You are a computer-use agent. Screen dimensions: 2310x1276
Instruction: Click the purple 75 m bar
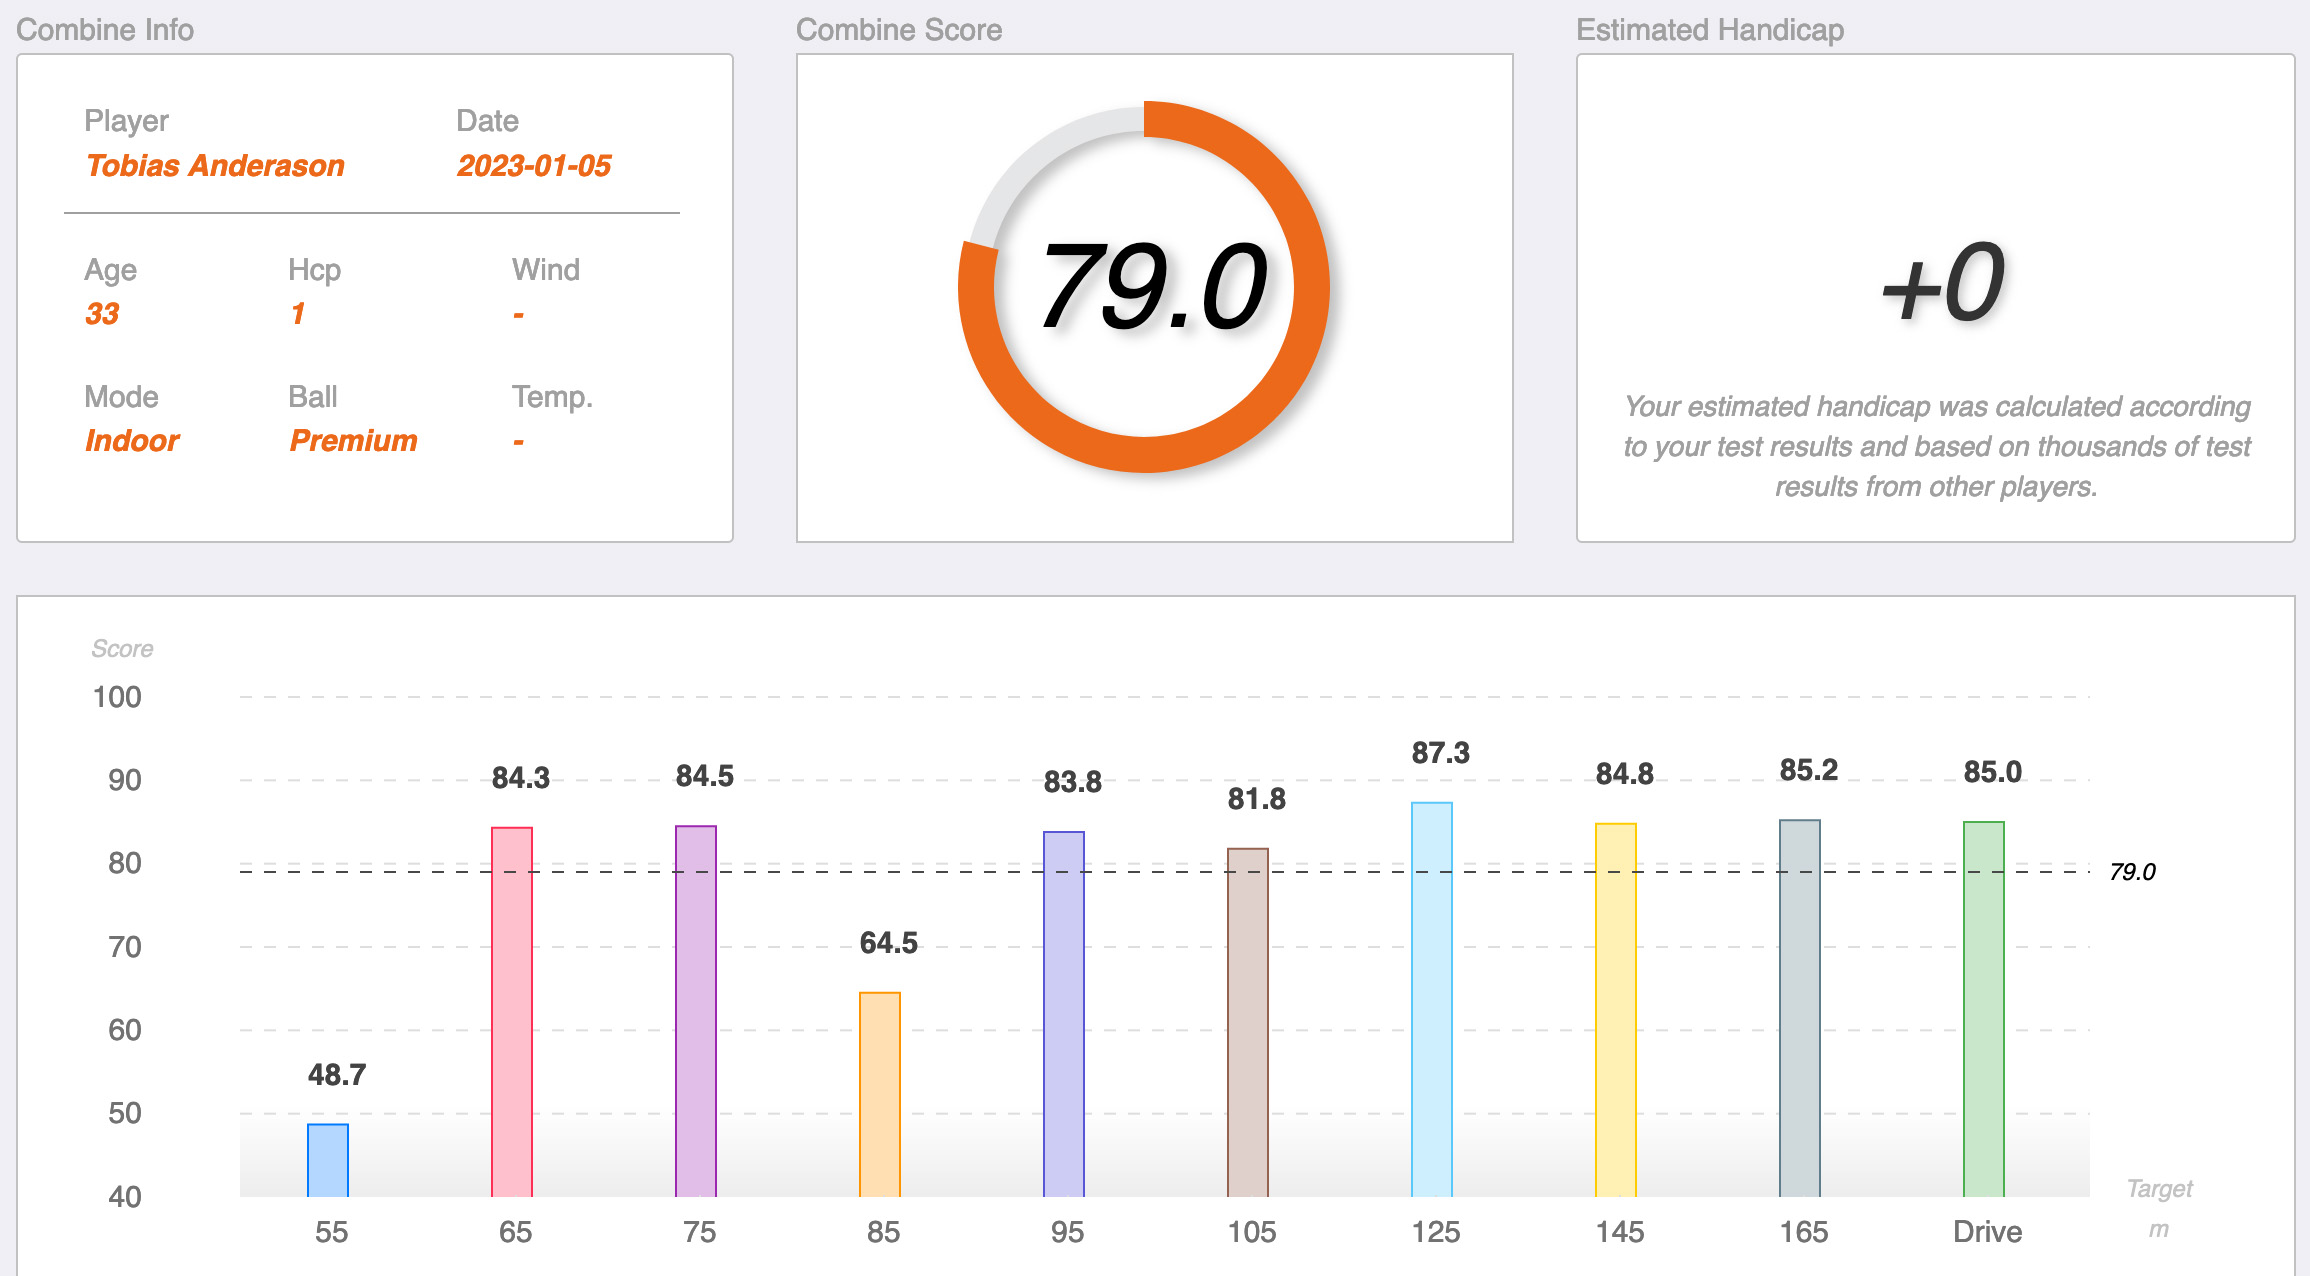click(x=696, y=1011)
